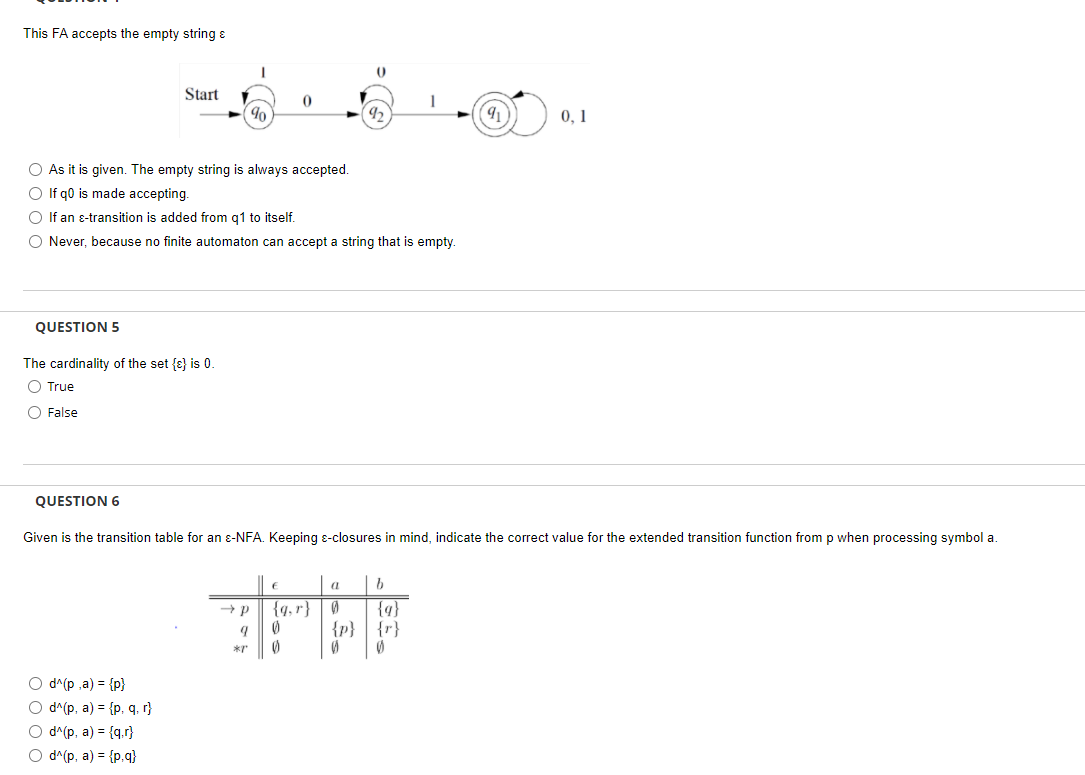This screenshot has height=775, width=1085.
Task: Select the option d^(p, a) = {q,r}
Action: point(35,731)
